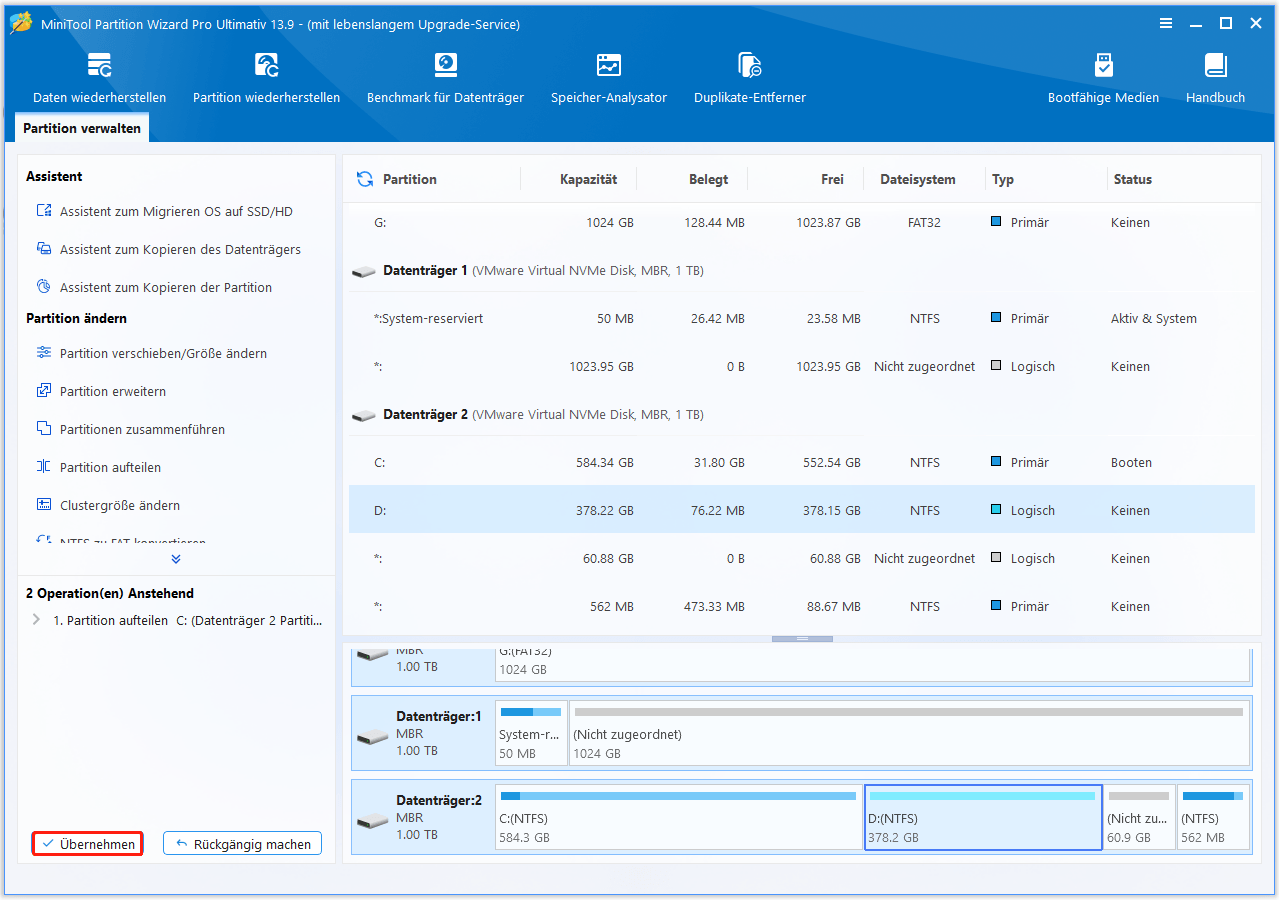Choose Partitionen zusammenführen

click(130, 430)
